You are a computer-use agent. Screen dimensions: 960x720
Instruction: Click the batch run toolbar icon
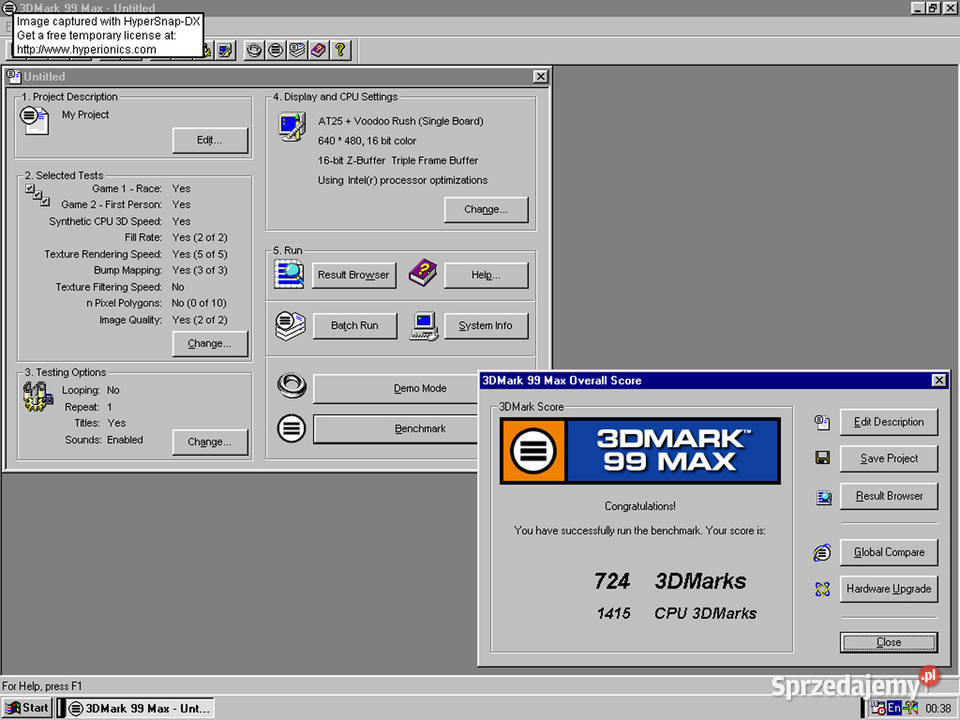coord(297,50)
